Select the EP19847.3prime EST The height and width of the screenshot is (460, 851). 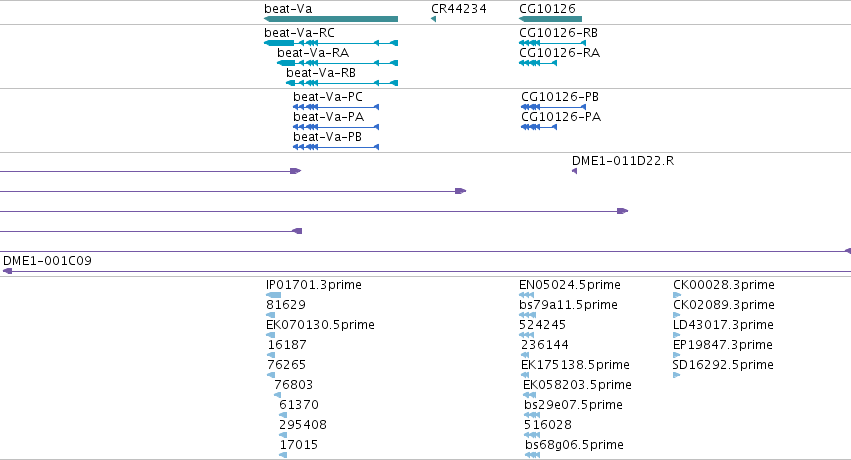click(x=723, y=346)
